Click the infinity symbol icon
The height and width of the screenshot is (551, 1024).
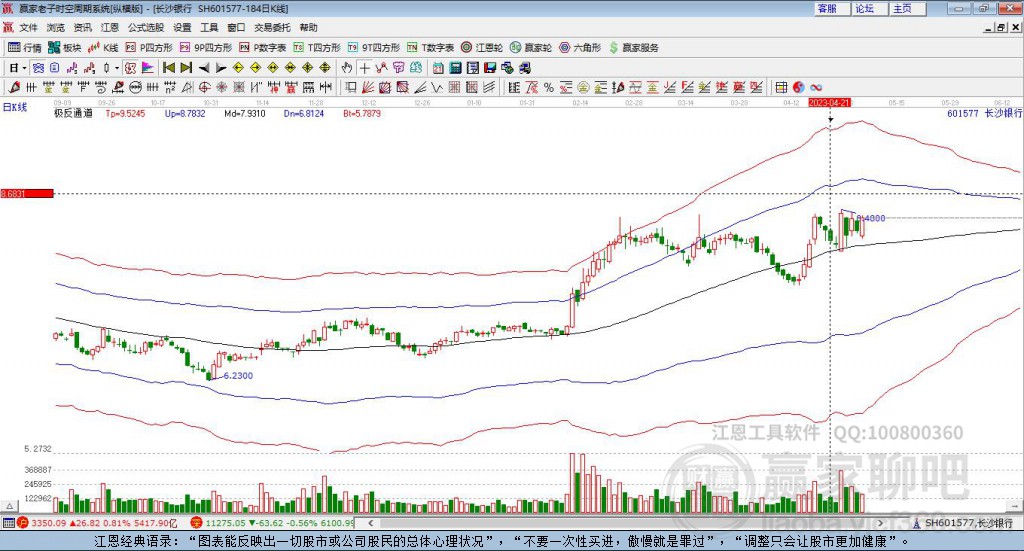[816, 87]
